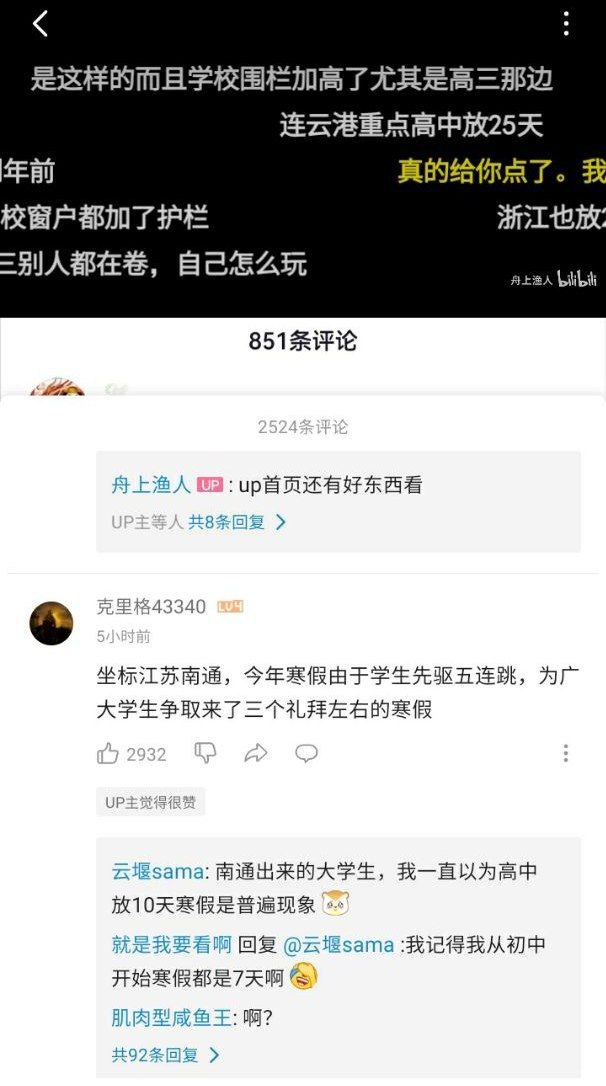
Task: Open the 克里格43340 avatar
Action: click(51, 623)
